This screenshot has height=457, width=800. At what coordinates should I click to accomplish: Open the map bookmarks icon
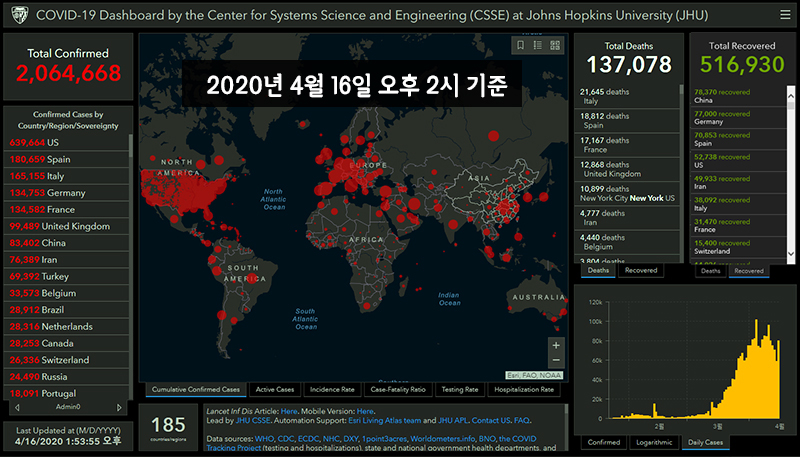point(520,45)
